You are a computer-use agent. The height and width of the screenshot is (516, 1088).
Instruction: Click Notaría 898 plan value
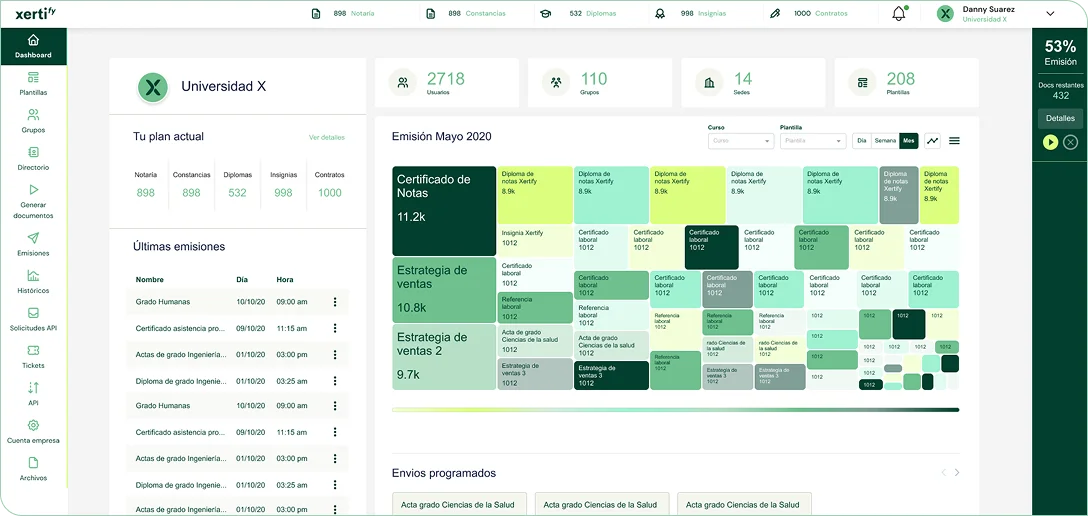click(x=146, y=193)
